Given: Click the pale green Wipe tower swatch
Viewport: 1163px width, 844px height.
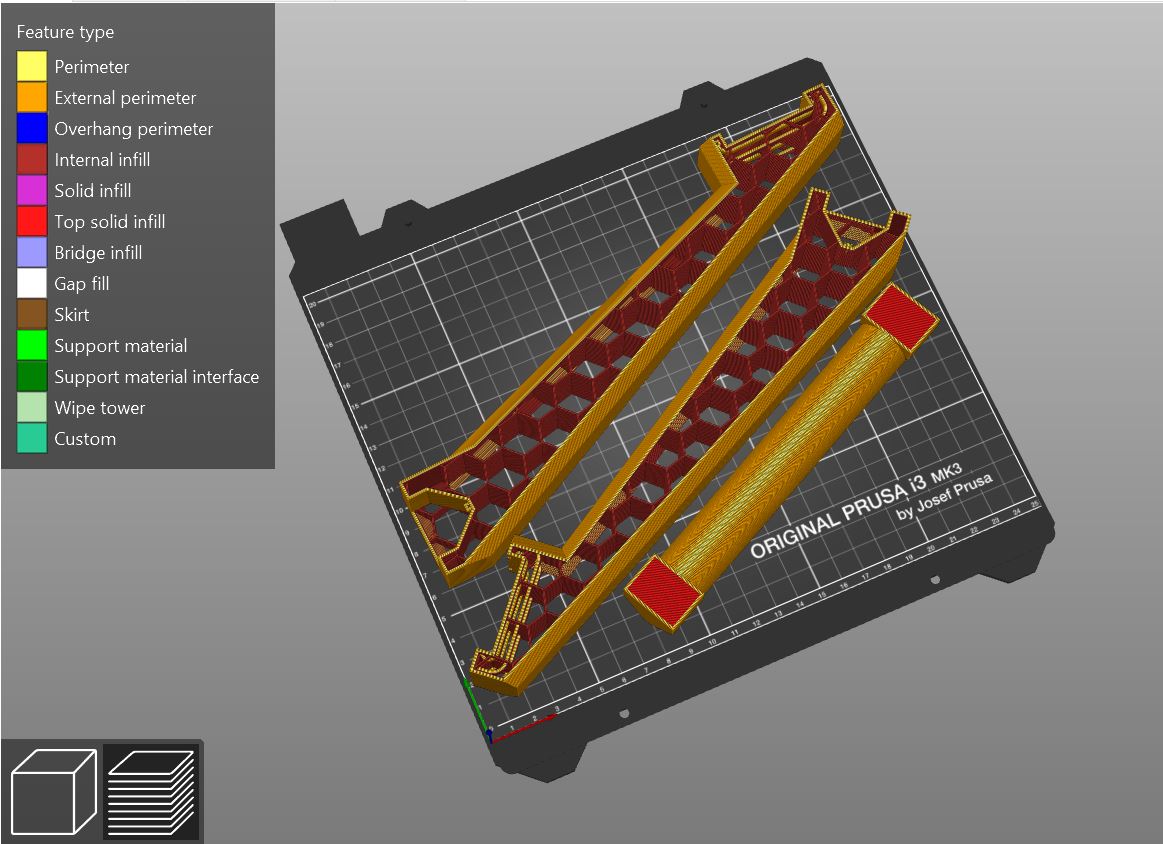Looking at the screenshot, I should point(32,408).
